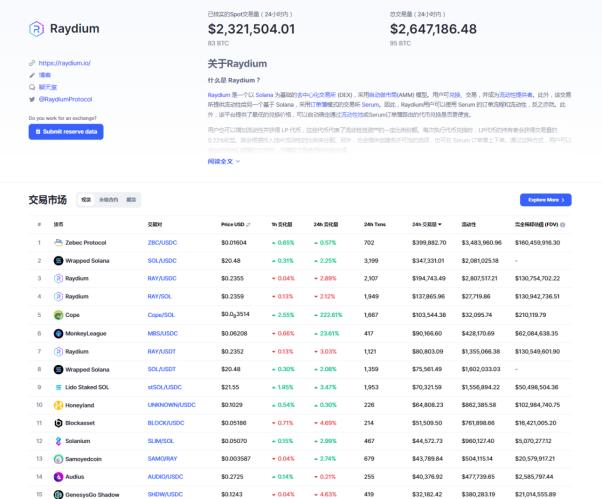
Task: Click the Solana link in description
Action: (264, 95)
